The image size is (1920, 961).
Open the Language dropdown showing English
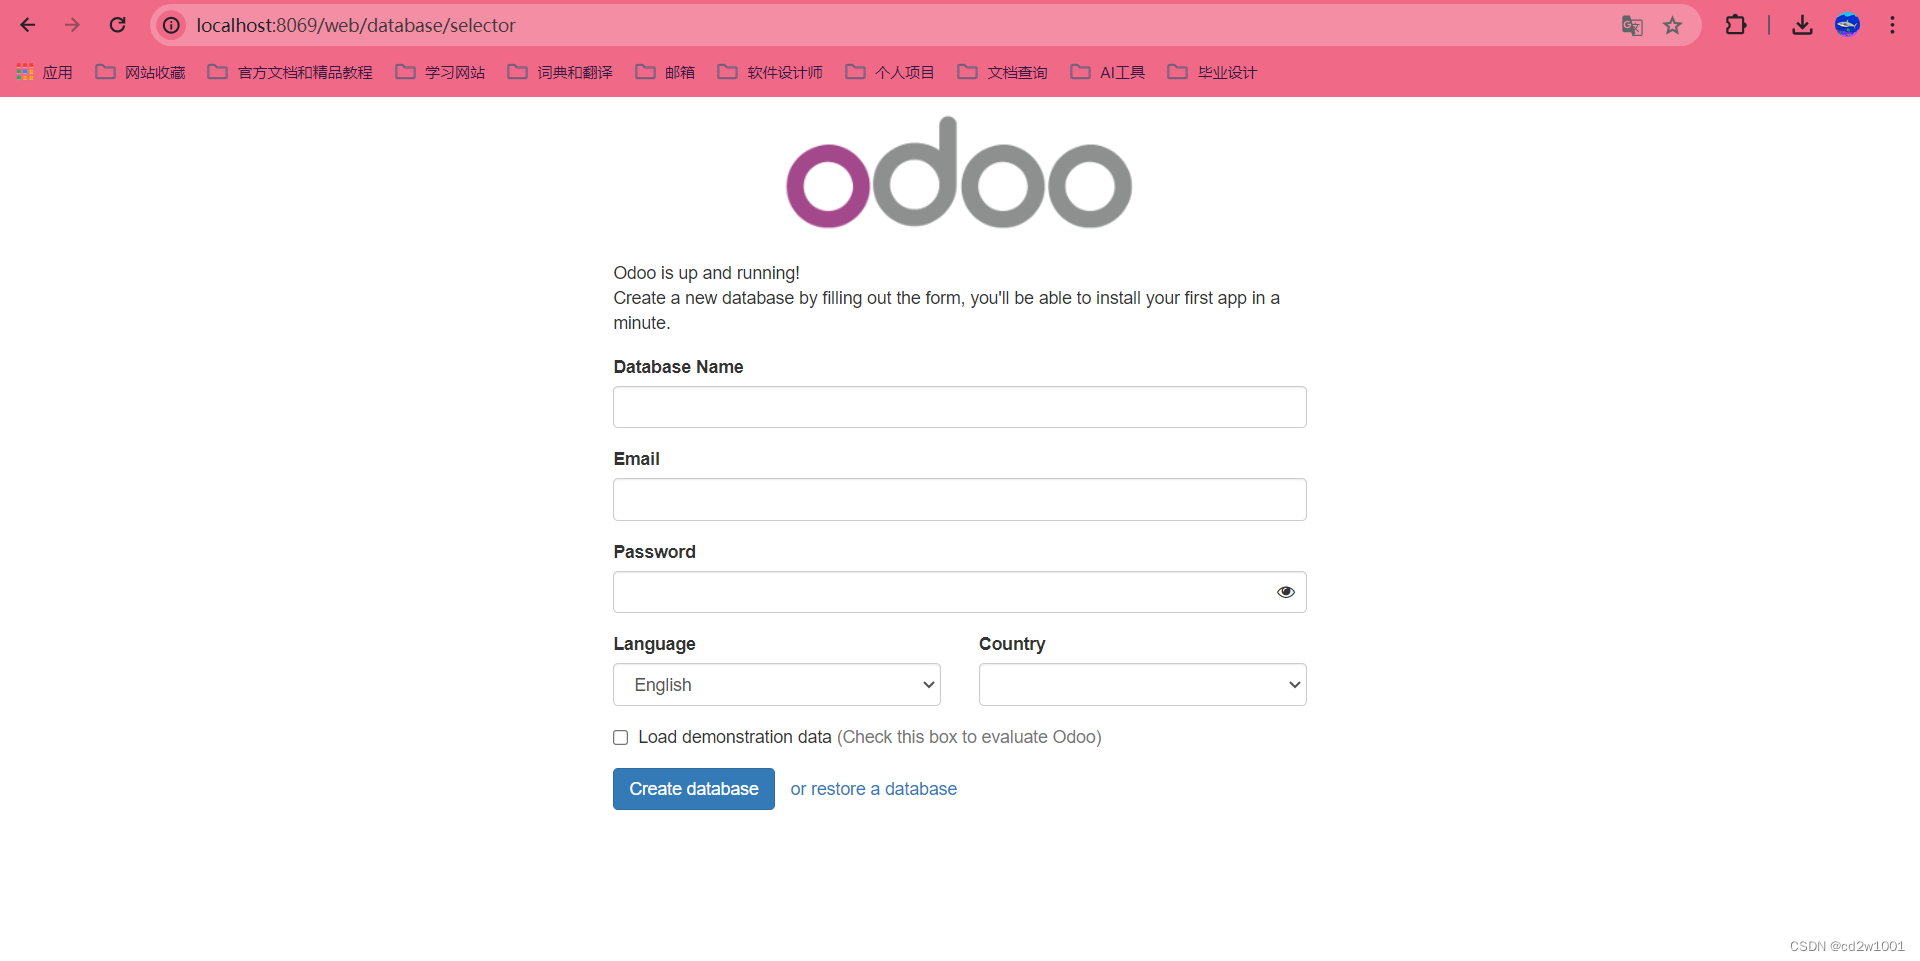(x=777, y=685)
